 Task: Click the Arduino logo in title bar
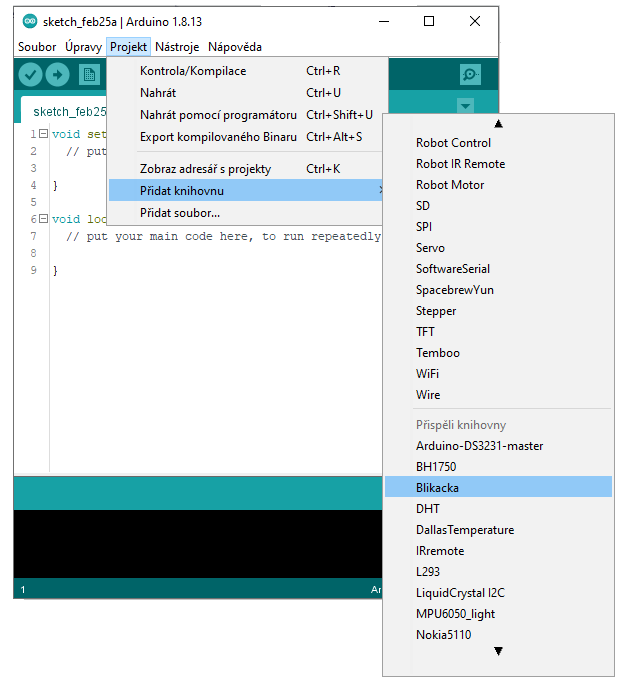click(30, 21)
